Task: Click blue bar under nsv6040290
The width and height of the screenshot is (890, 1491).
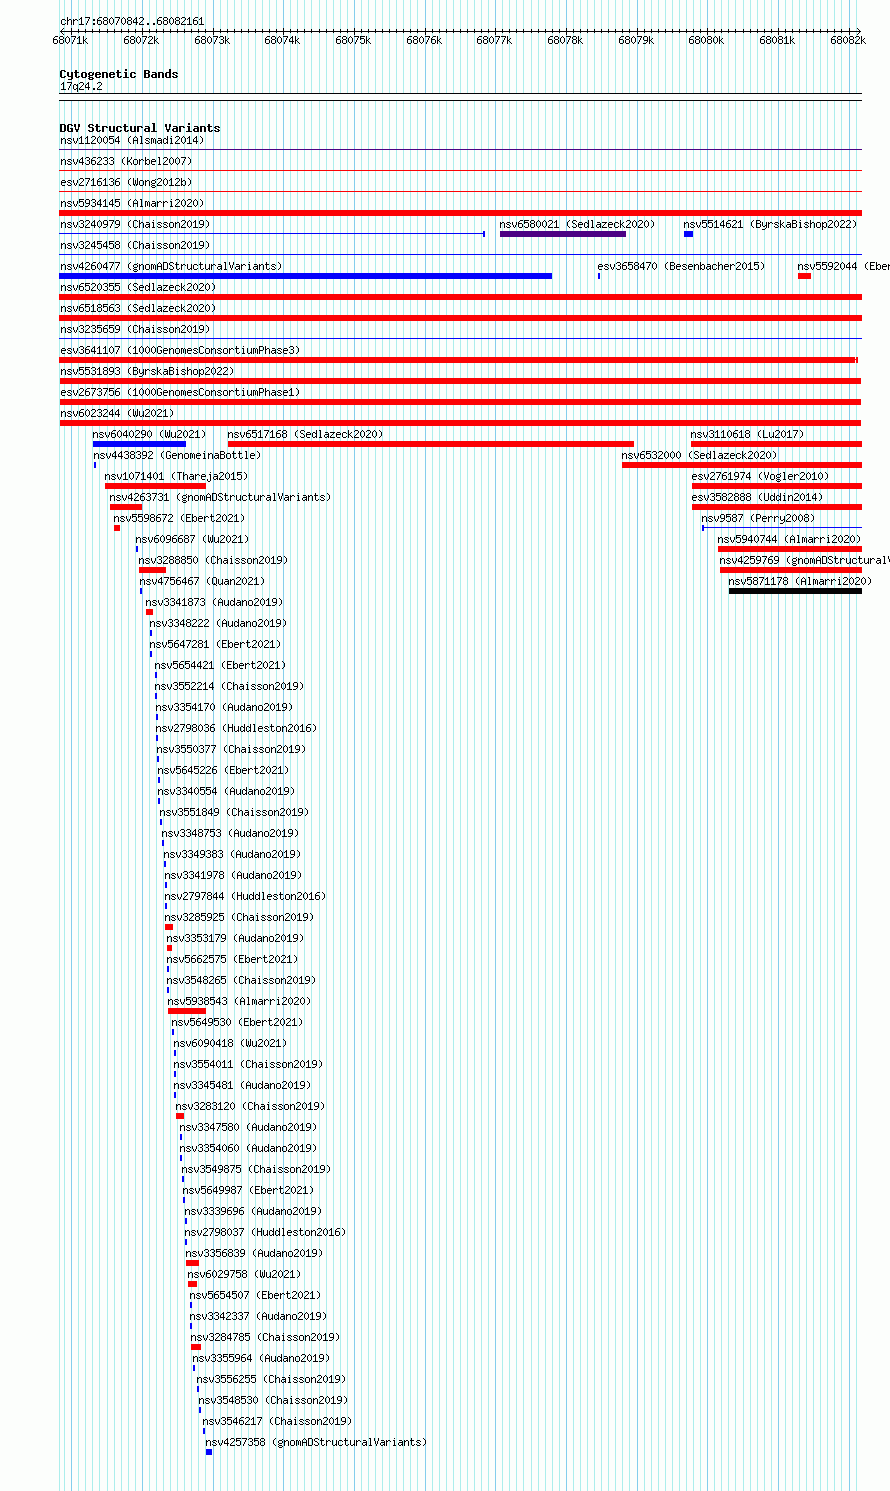Action: (139, 444)
